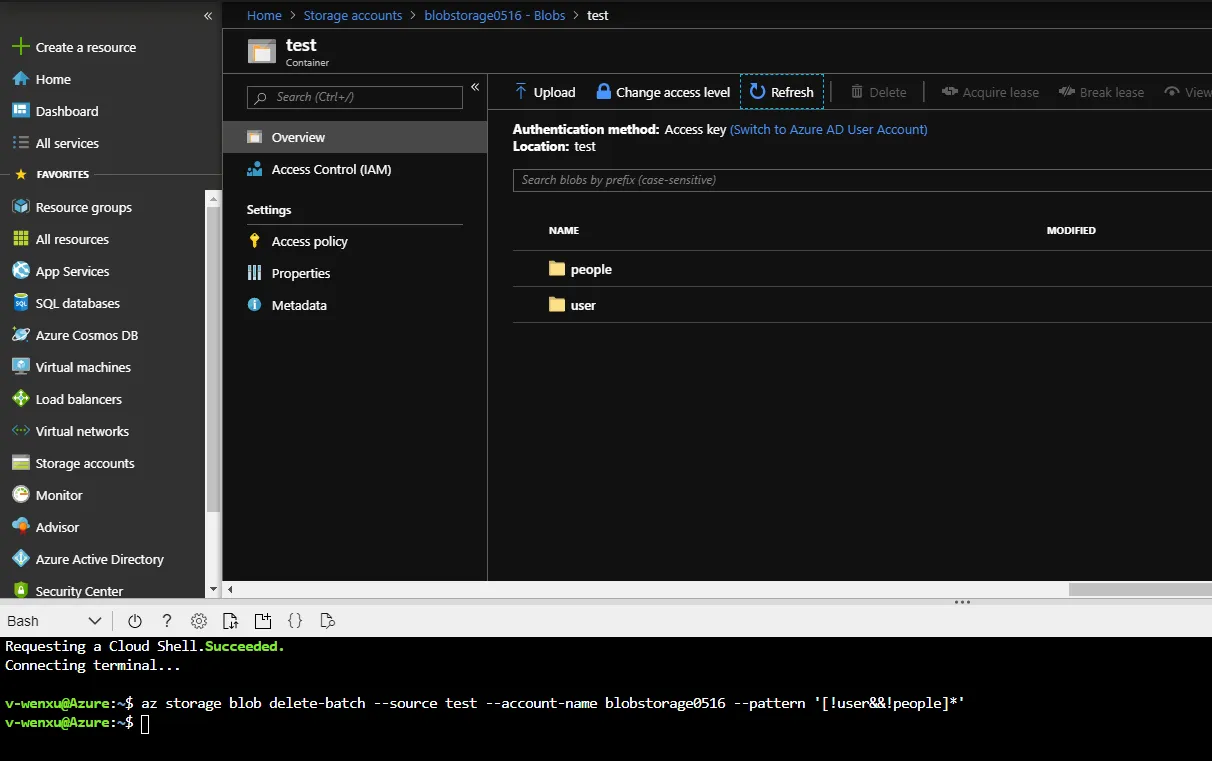Image resolution: width=1212 pixels, height=761 pixels.
Task: Go to Storage accounts breadcrumb link
Action: point(353,15)
